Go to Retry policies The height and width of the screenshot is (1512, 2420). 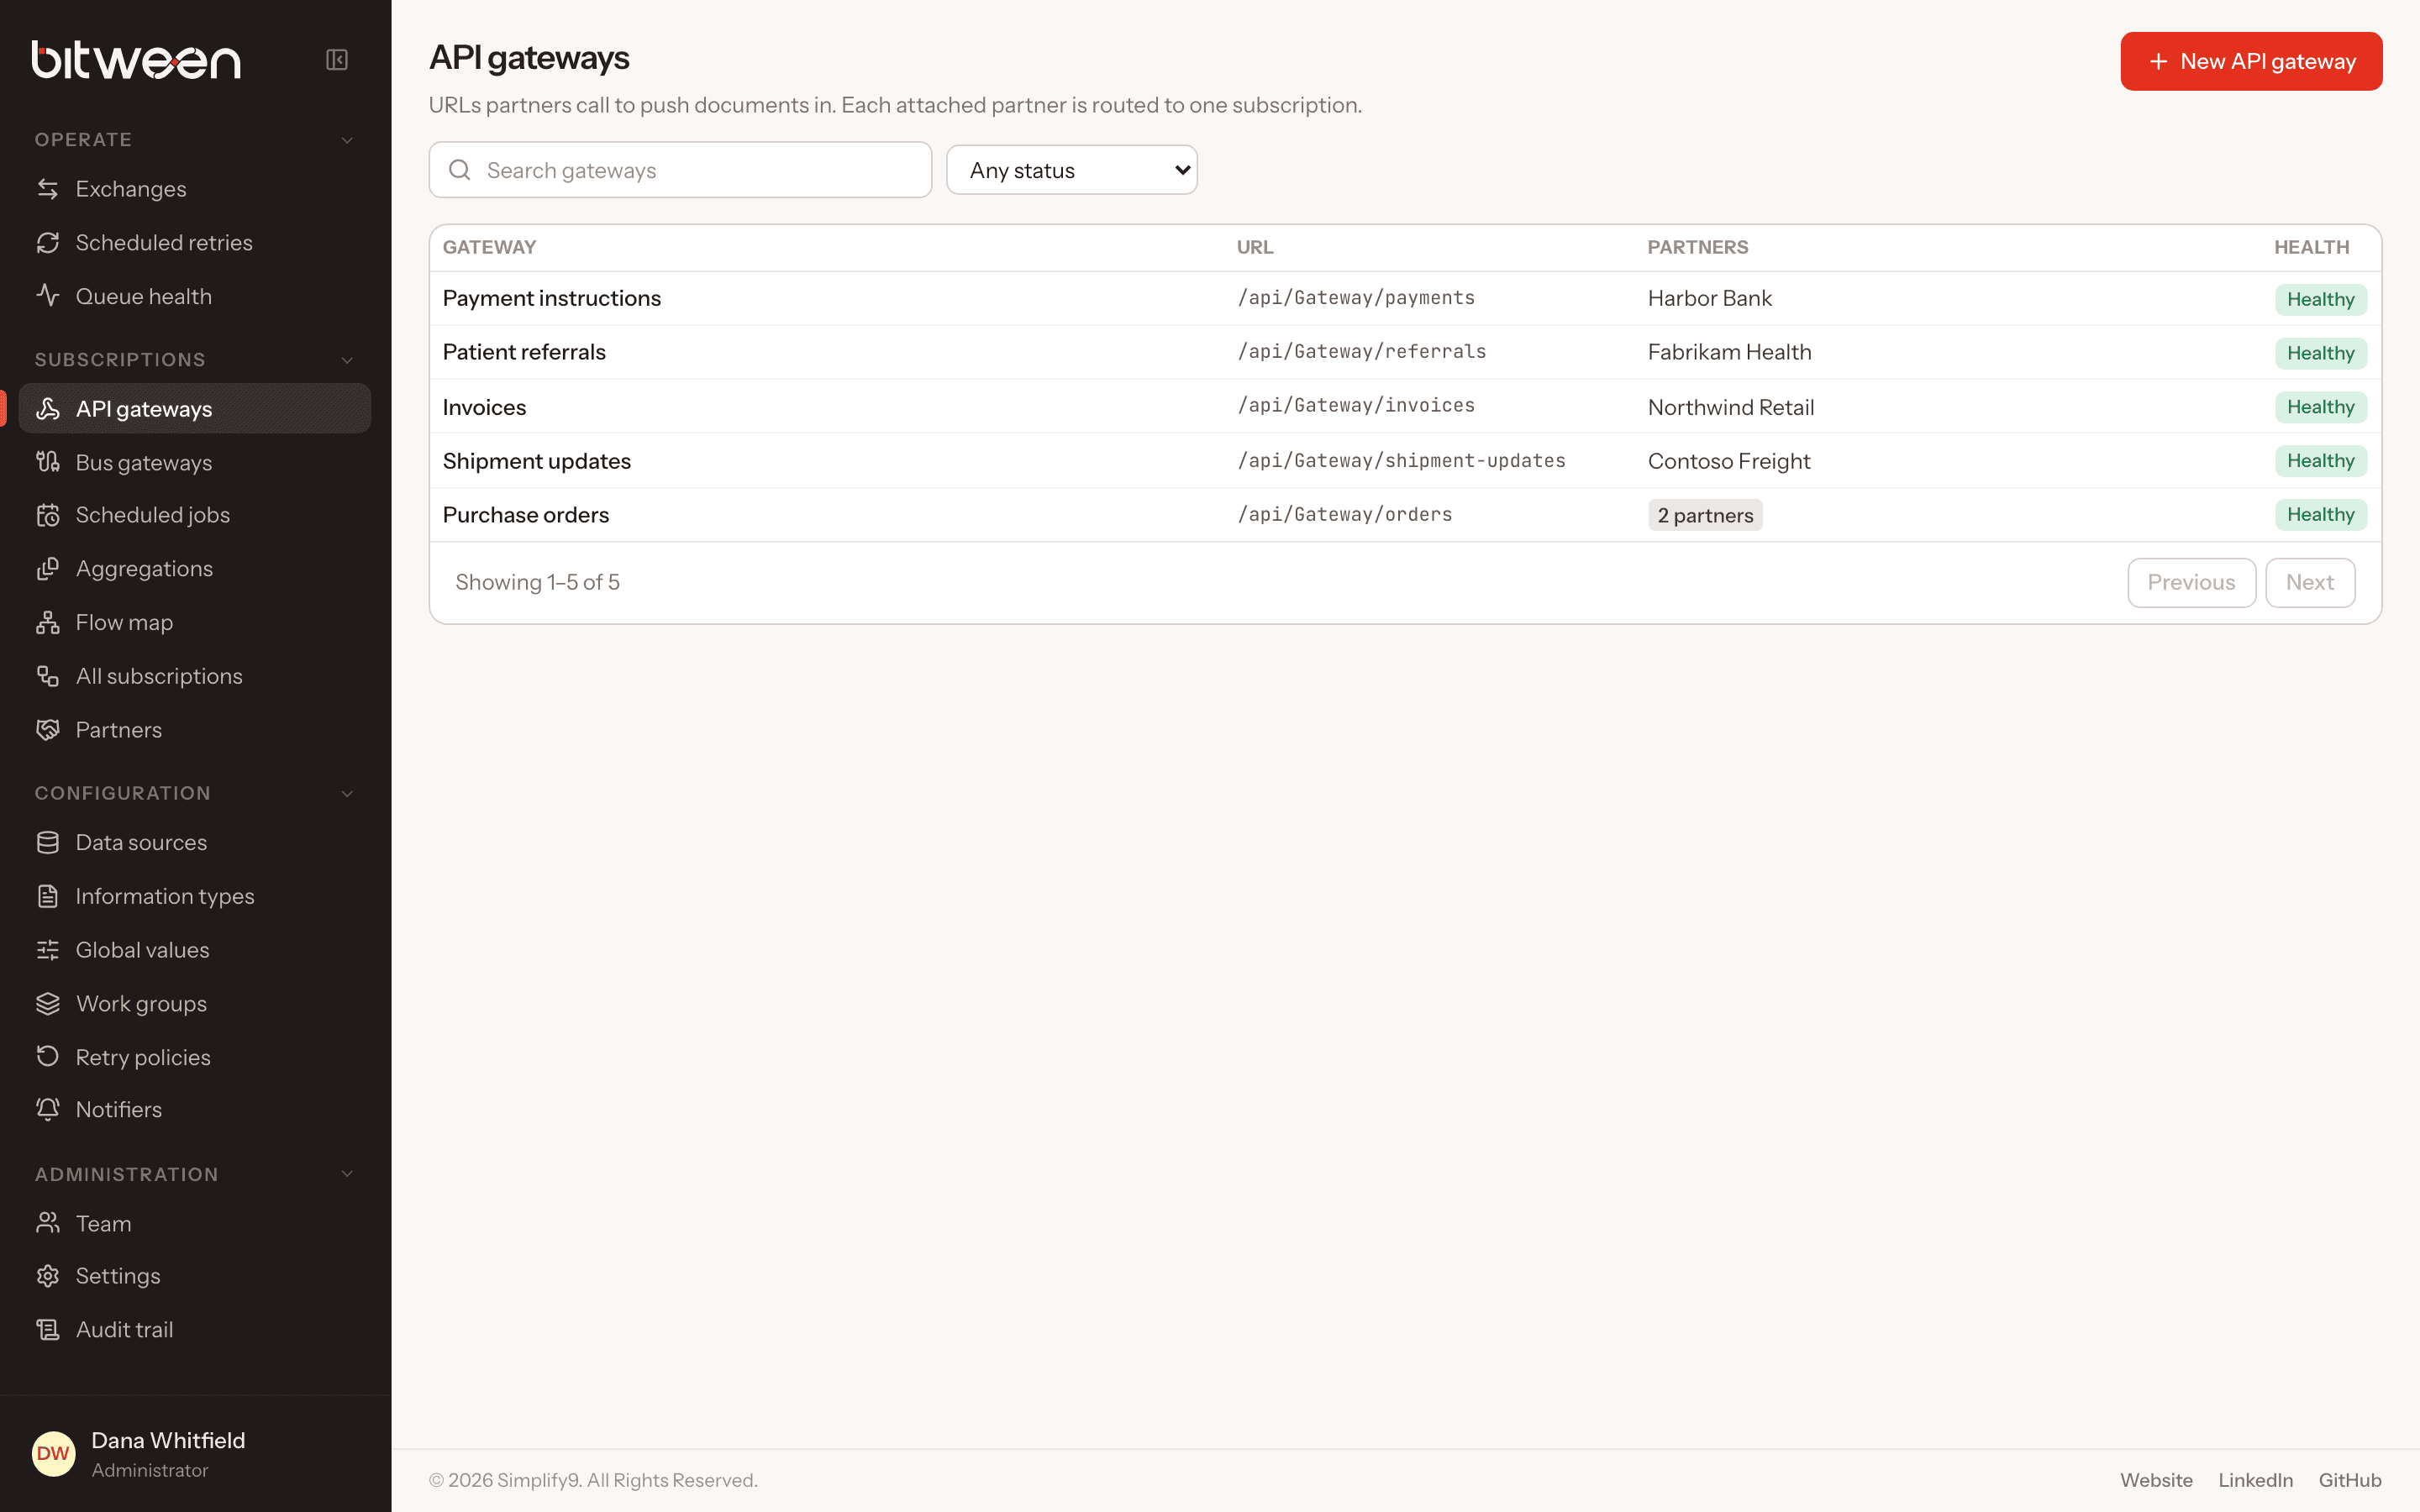tap(195, 1057)
